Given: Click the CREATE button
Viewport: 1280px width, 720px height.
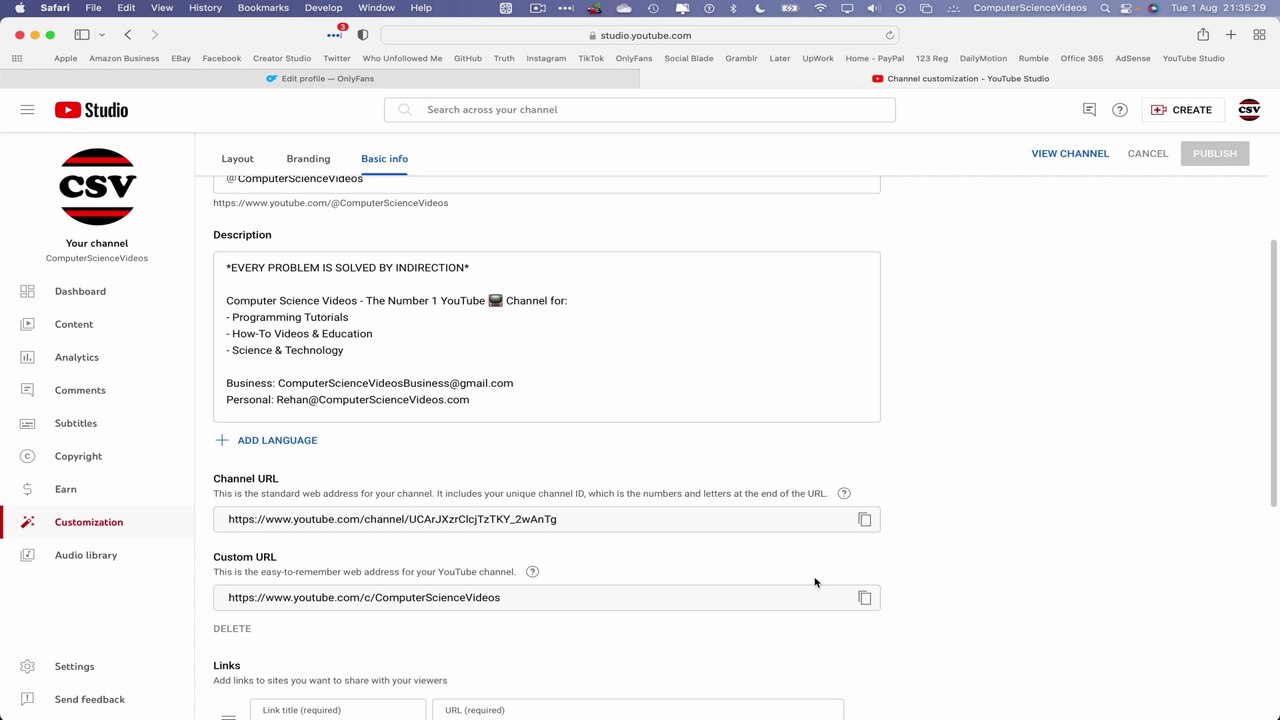Looking at the screenshot, I should click(x=1182, y=110).
